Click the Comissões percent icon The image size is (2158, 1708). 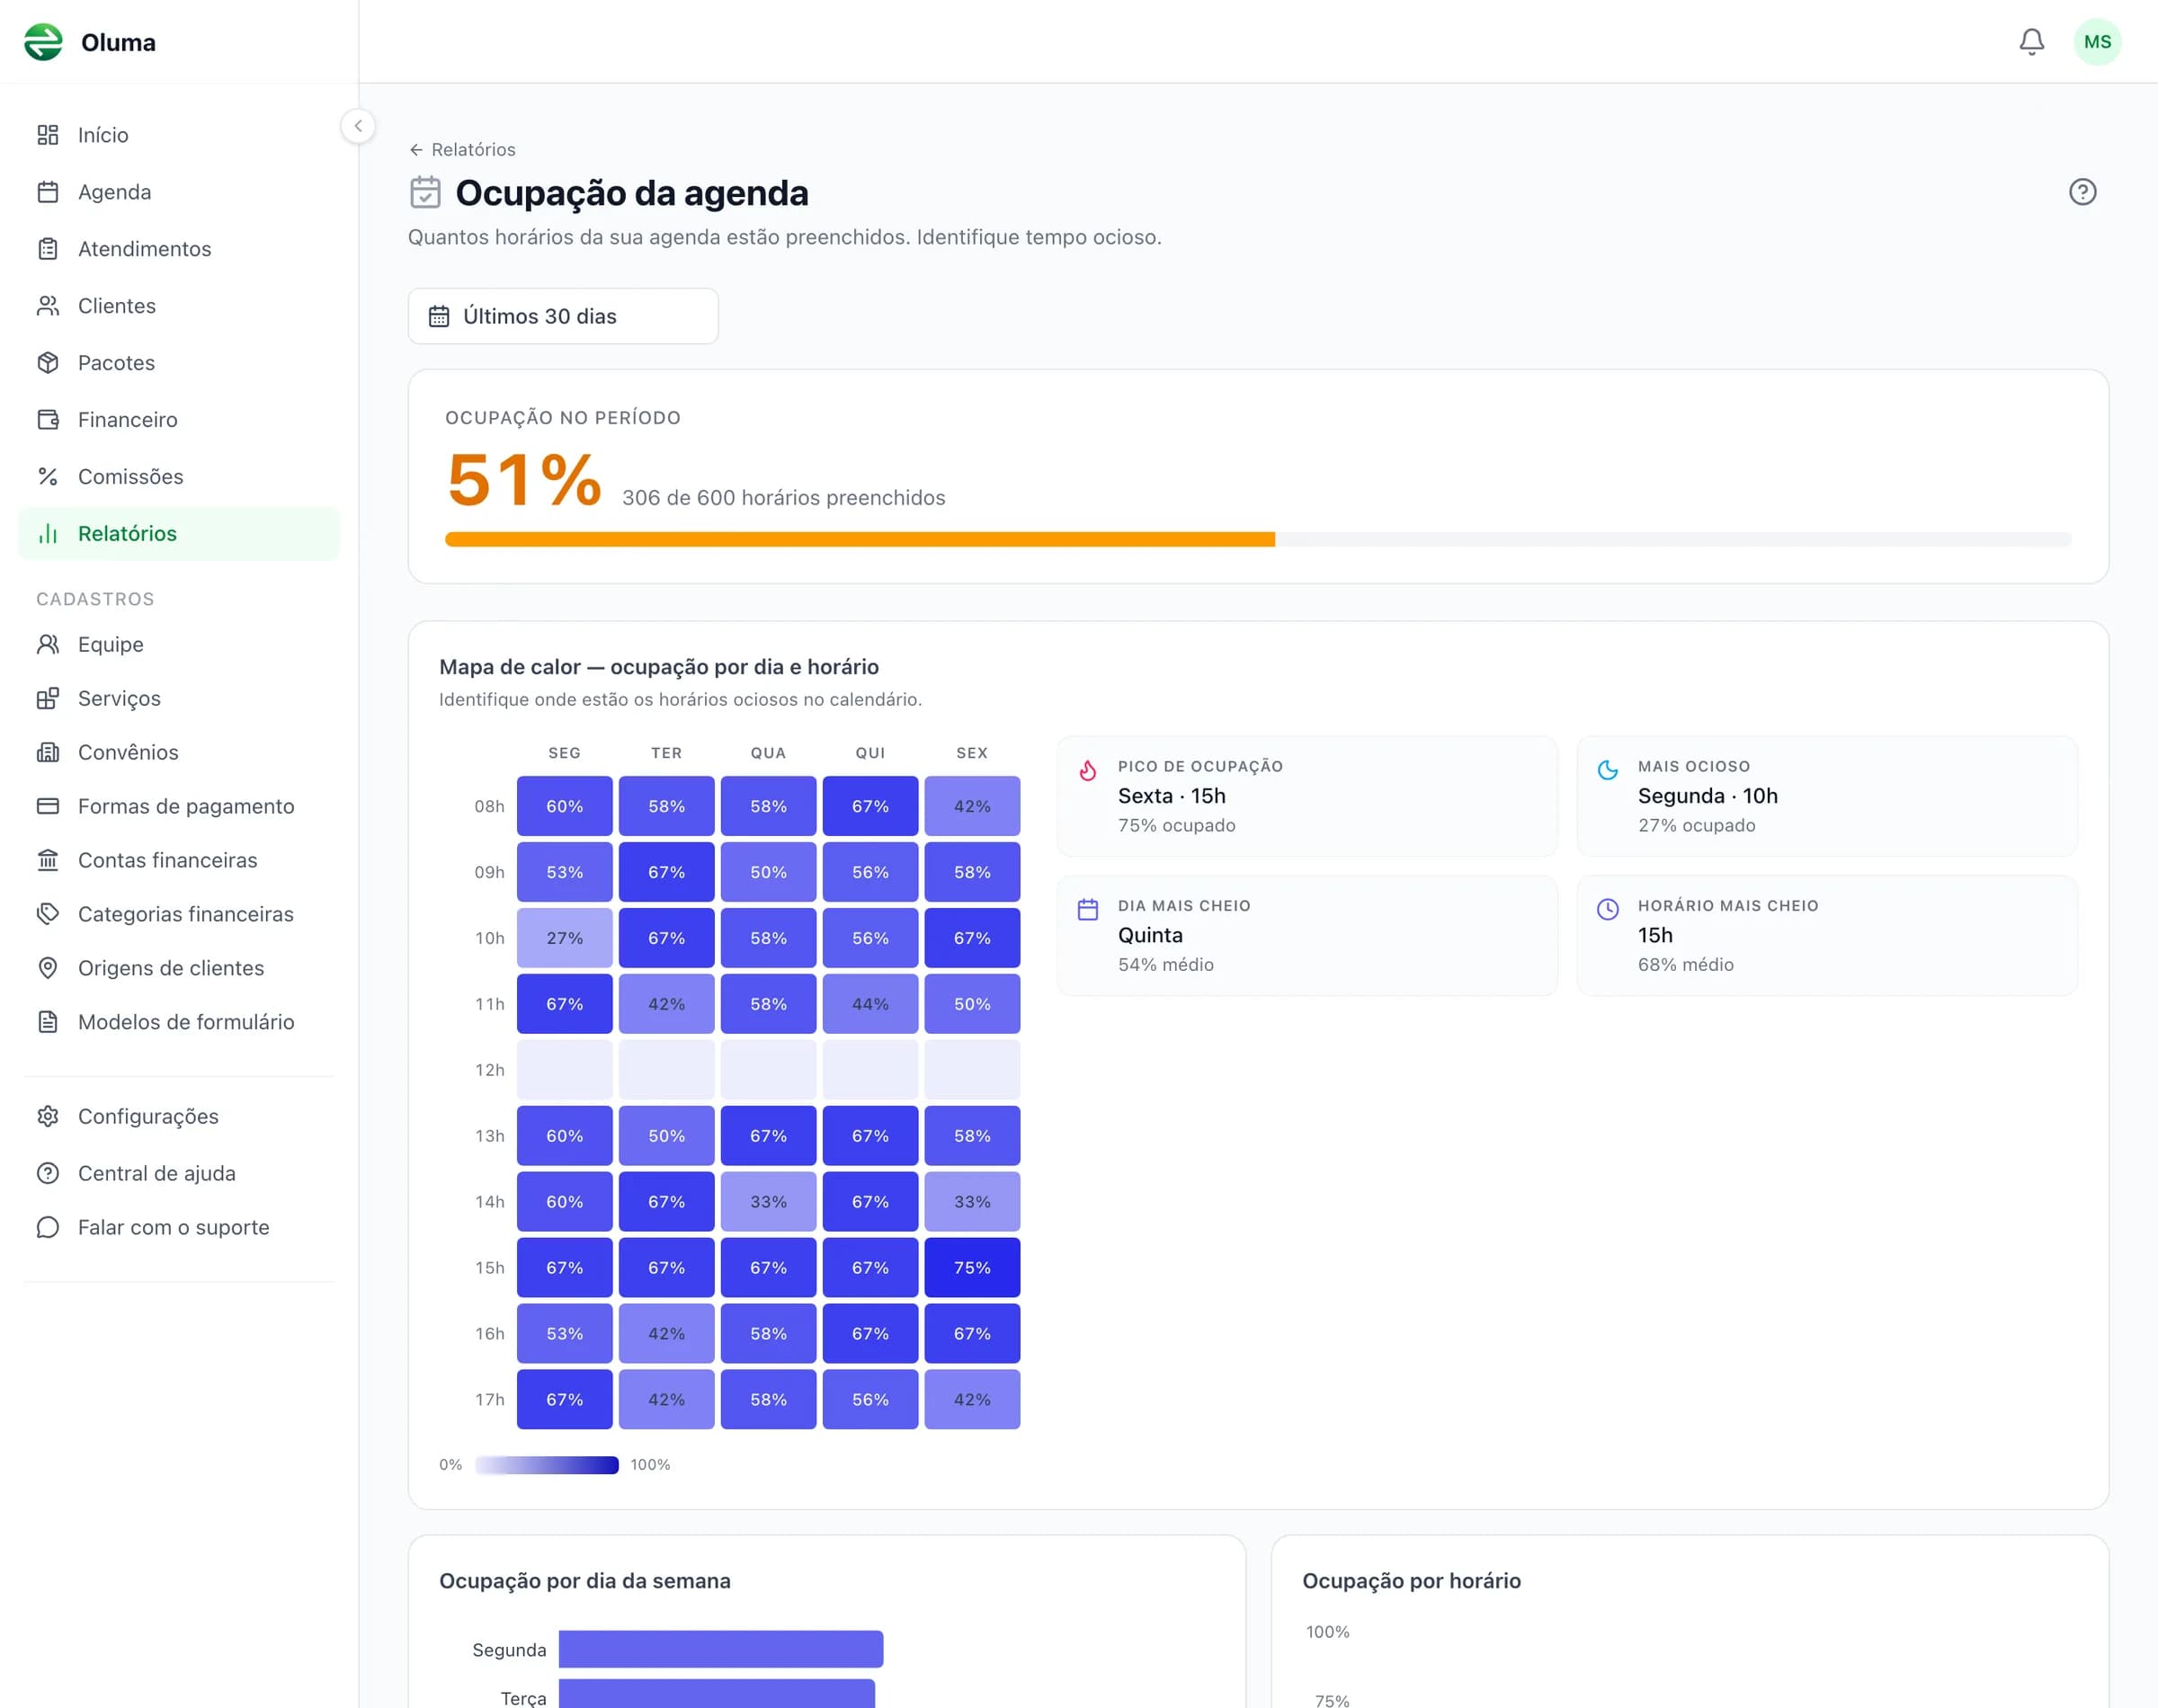(48, 477)
